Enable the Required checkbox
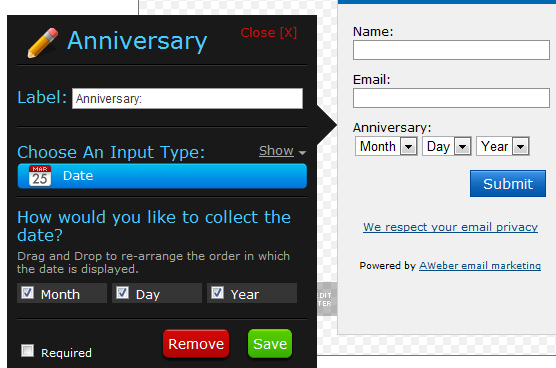The image size is (556, 368). [x=27, y=351]
